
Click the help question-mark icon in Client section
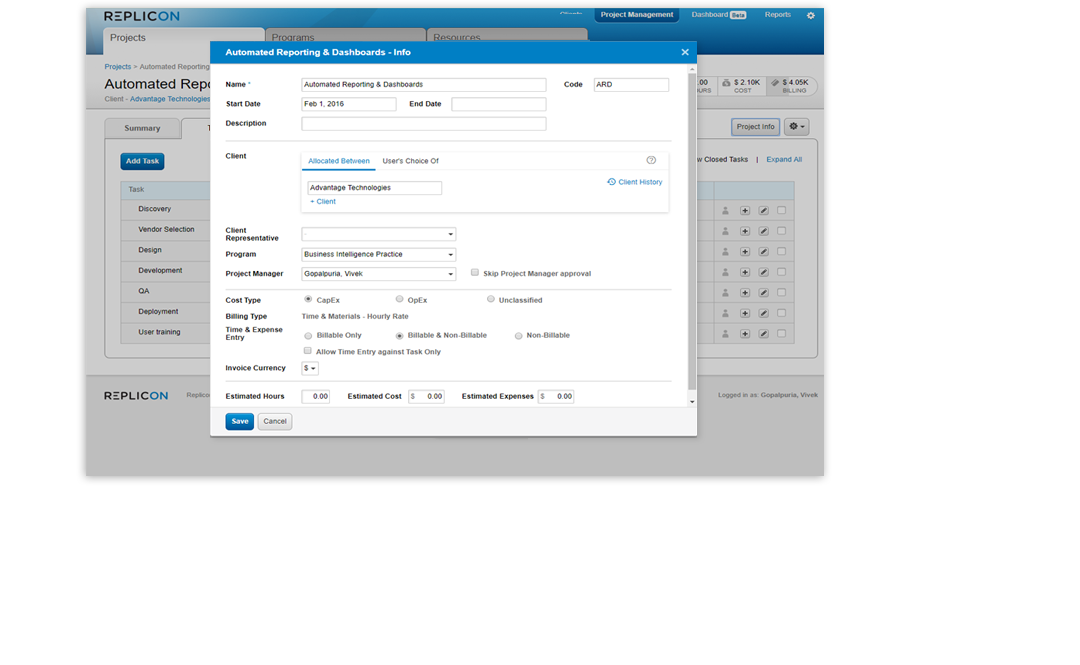(x=651, y=160)
